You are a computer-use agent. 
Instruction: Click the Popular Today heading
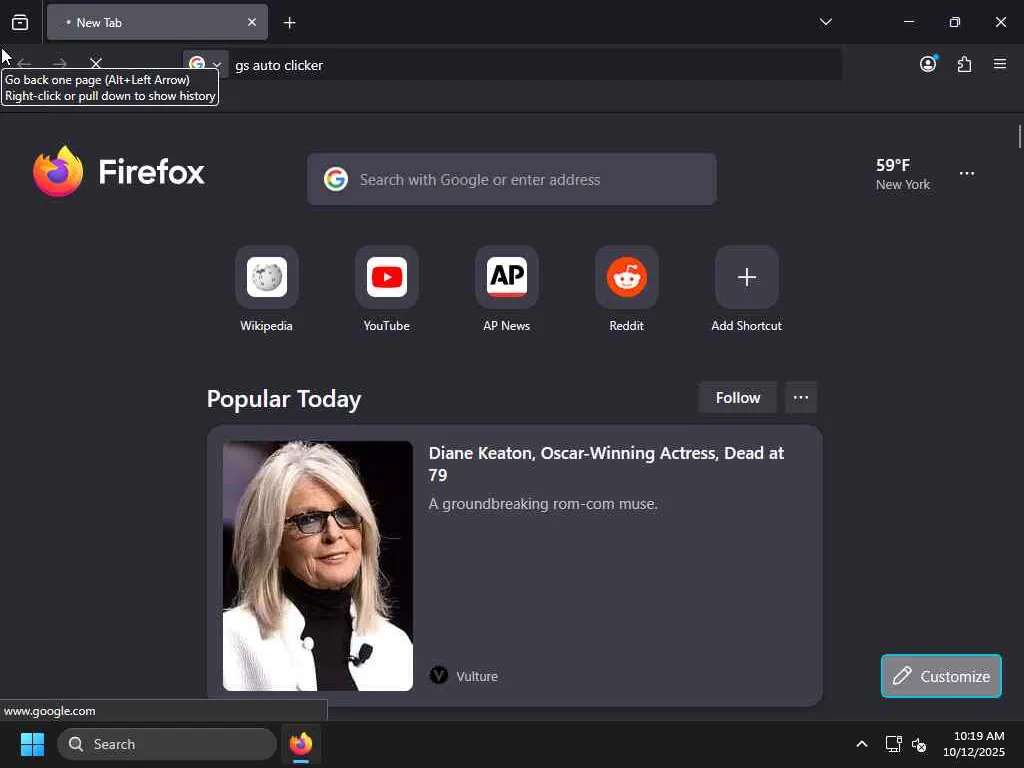click(284, 398)
